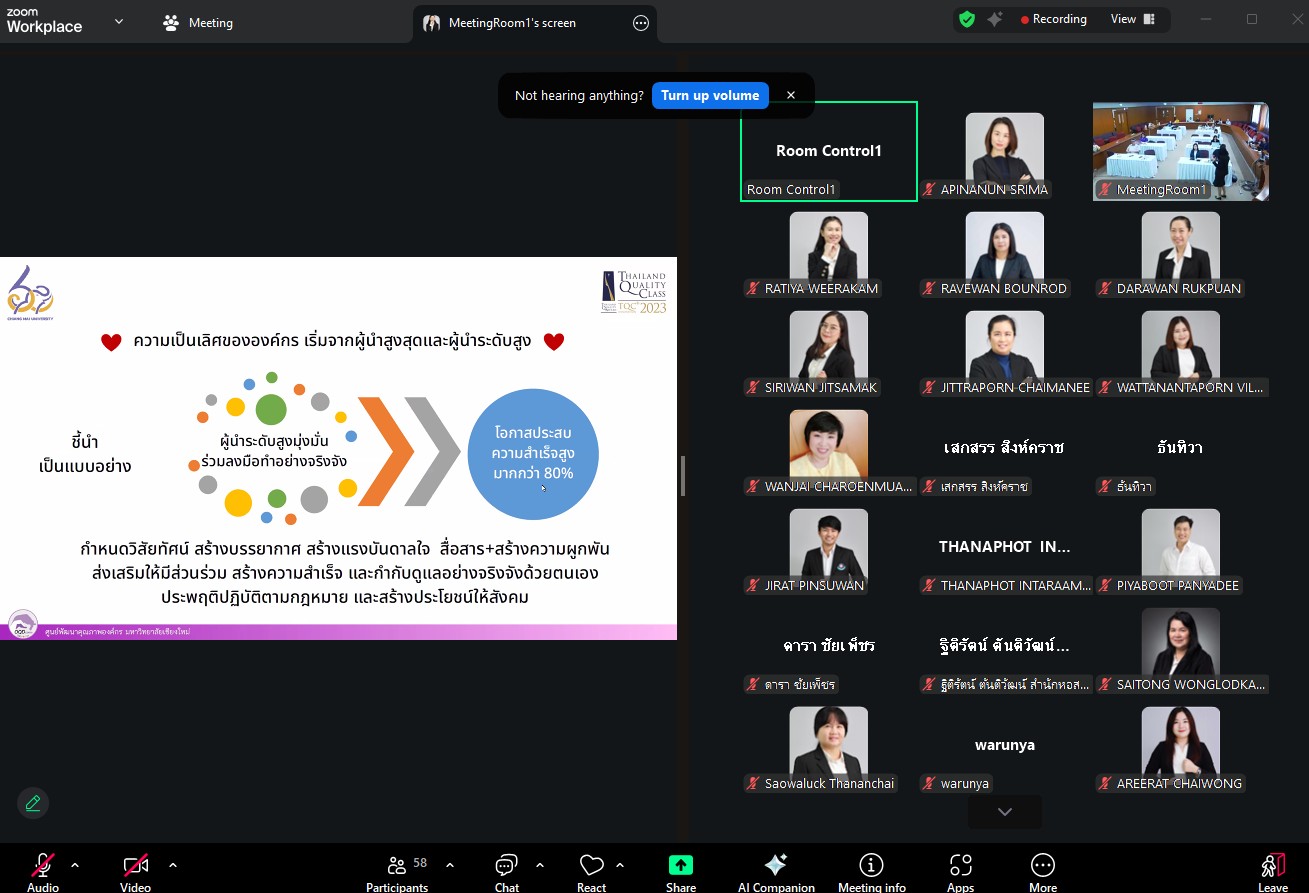Leave the meeting
The width and height of the screenshot is (1309, 893).
[x=1272, y=869]
